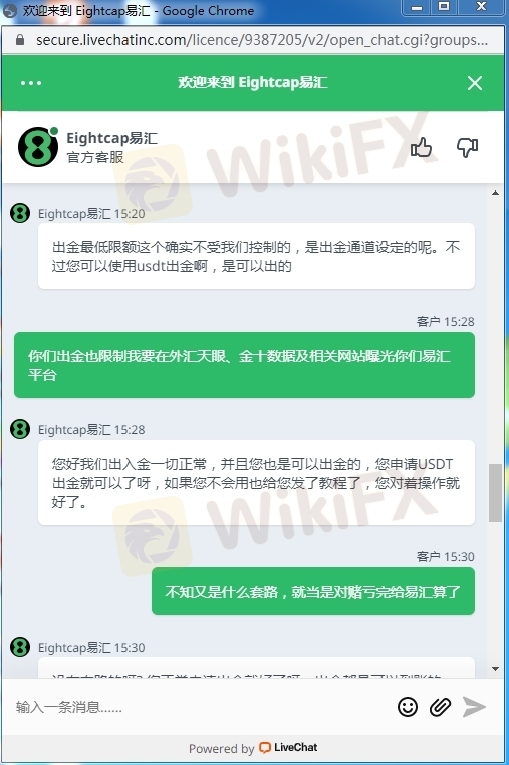The image size is (509, 765).
Task: Send message with the arrow icon
Action: (474, 706)
